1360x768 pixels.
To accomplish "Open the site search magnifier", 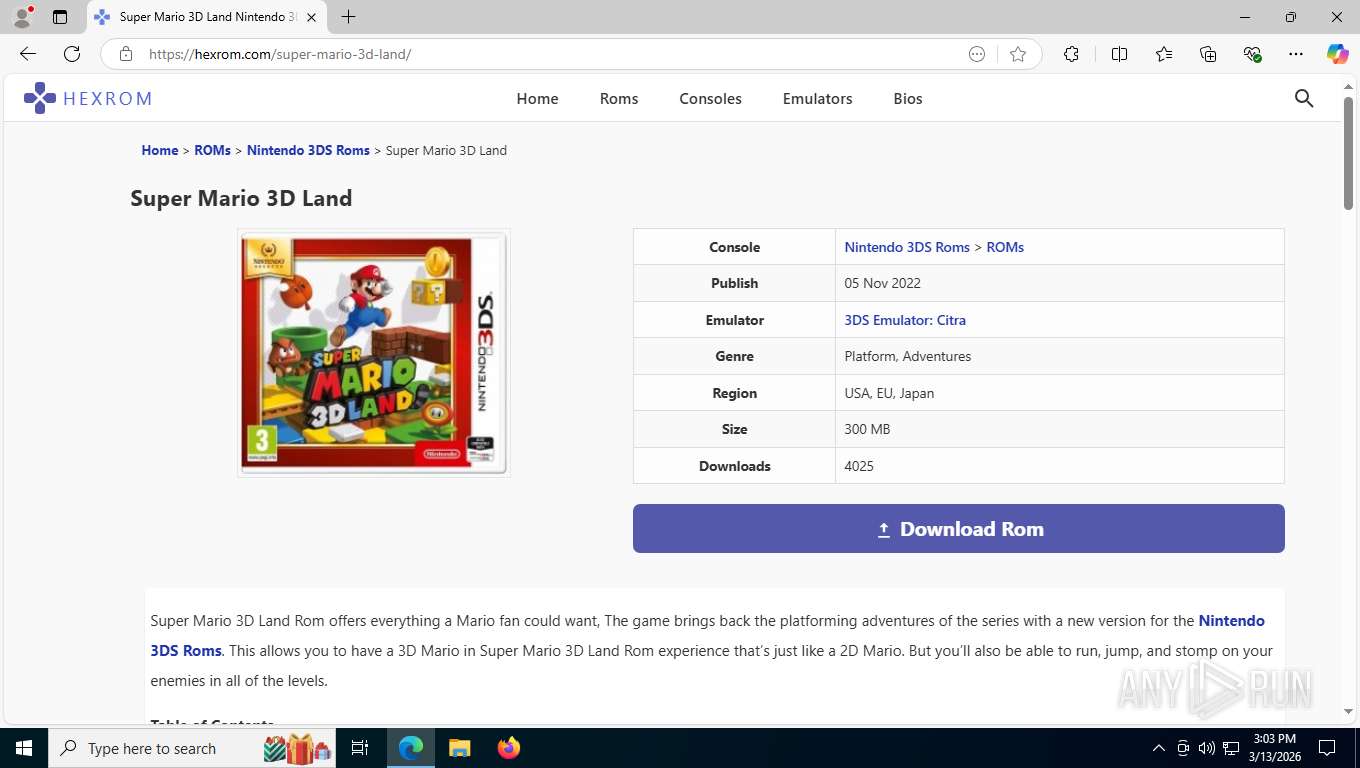I will pos(1304,98).
